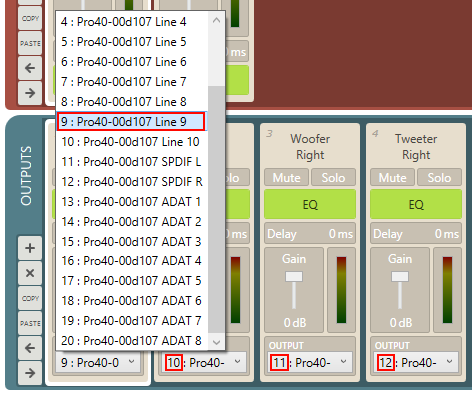Solo the Tweeter Right output

coord(439,178)
